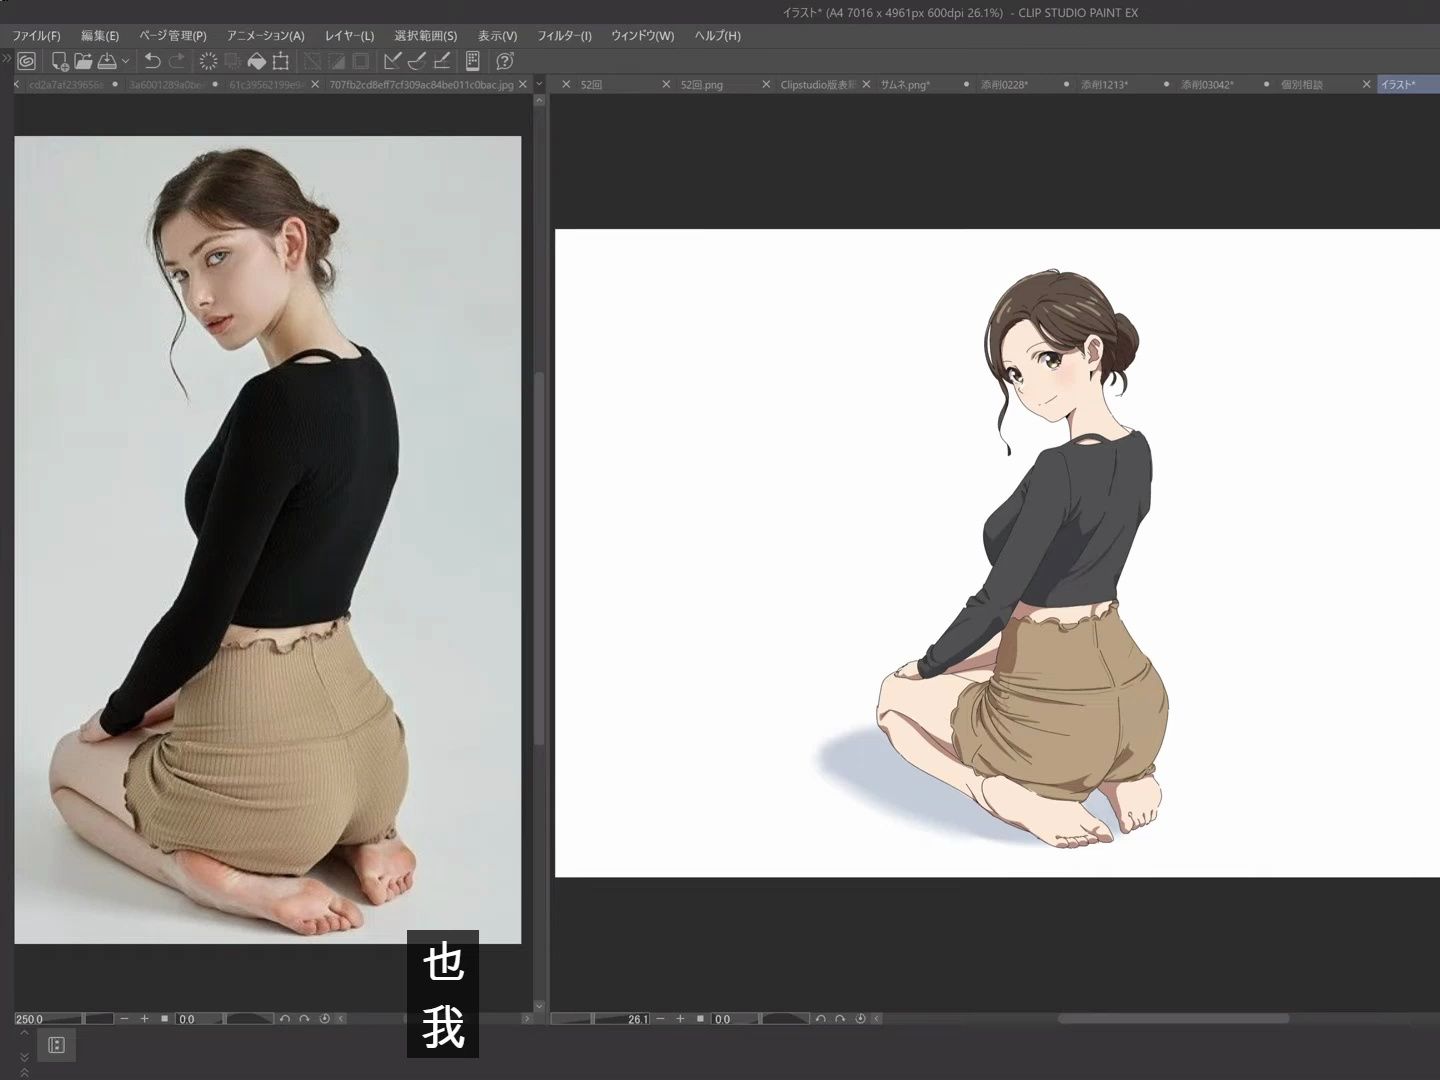This screenshot has width=1440, height=1080.
Task: Switch to the 707fb2cd8eff7cf309ac84be011c0bac.jpg tab
Action: (421, 85)
